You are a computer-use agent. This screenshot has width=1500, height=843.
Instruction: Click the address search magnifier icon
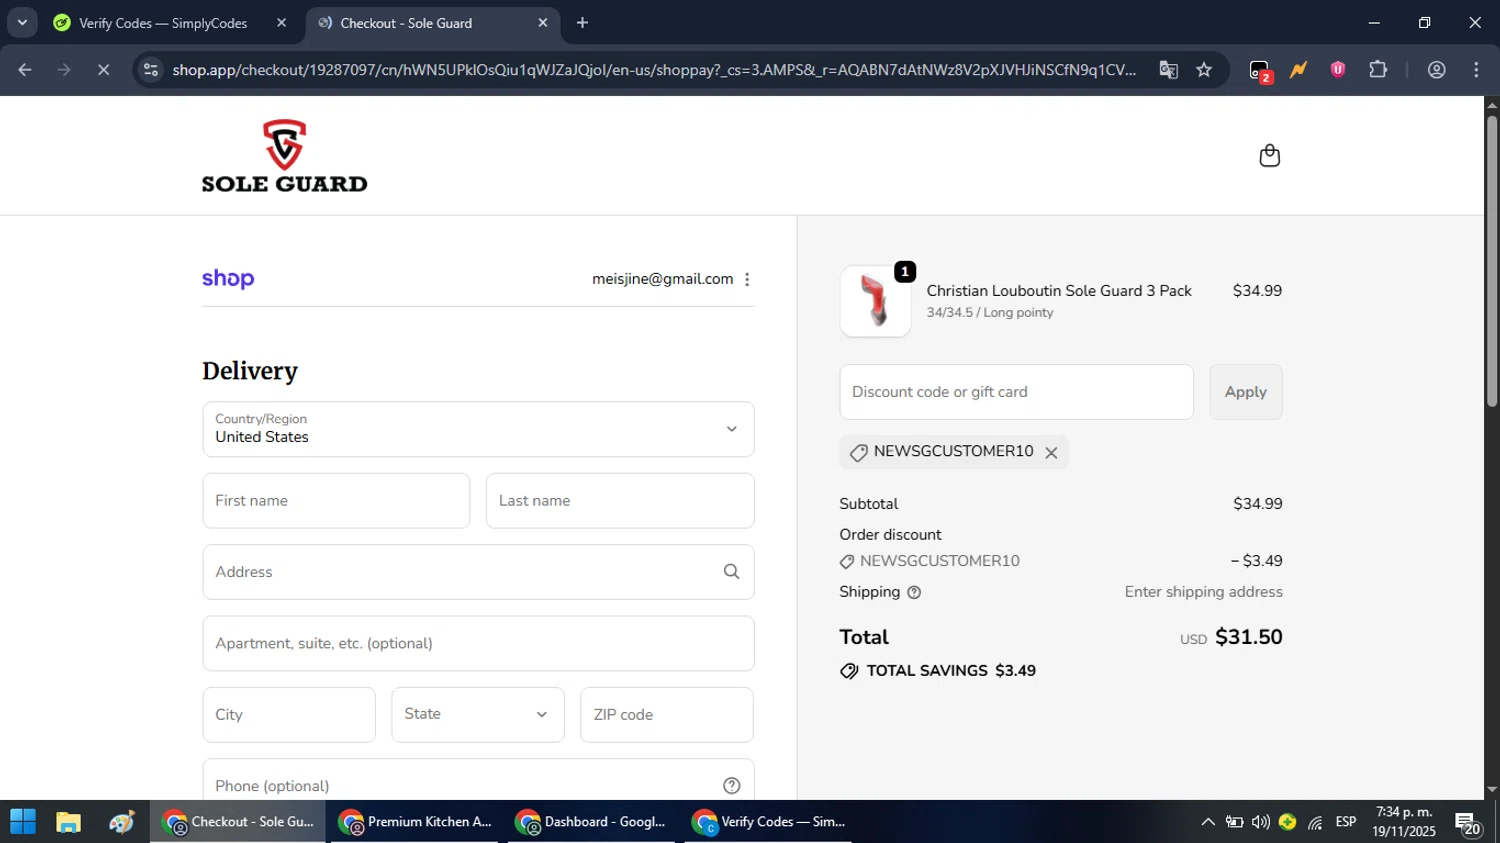(732, 572)
